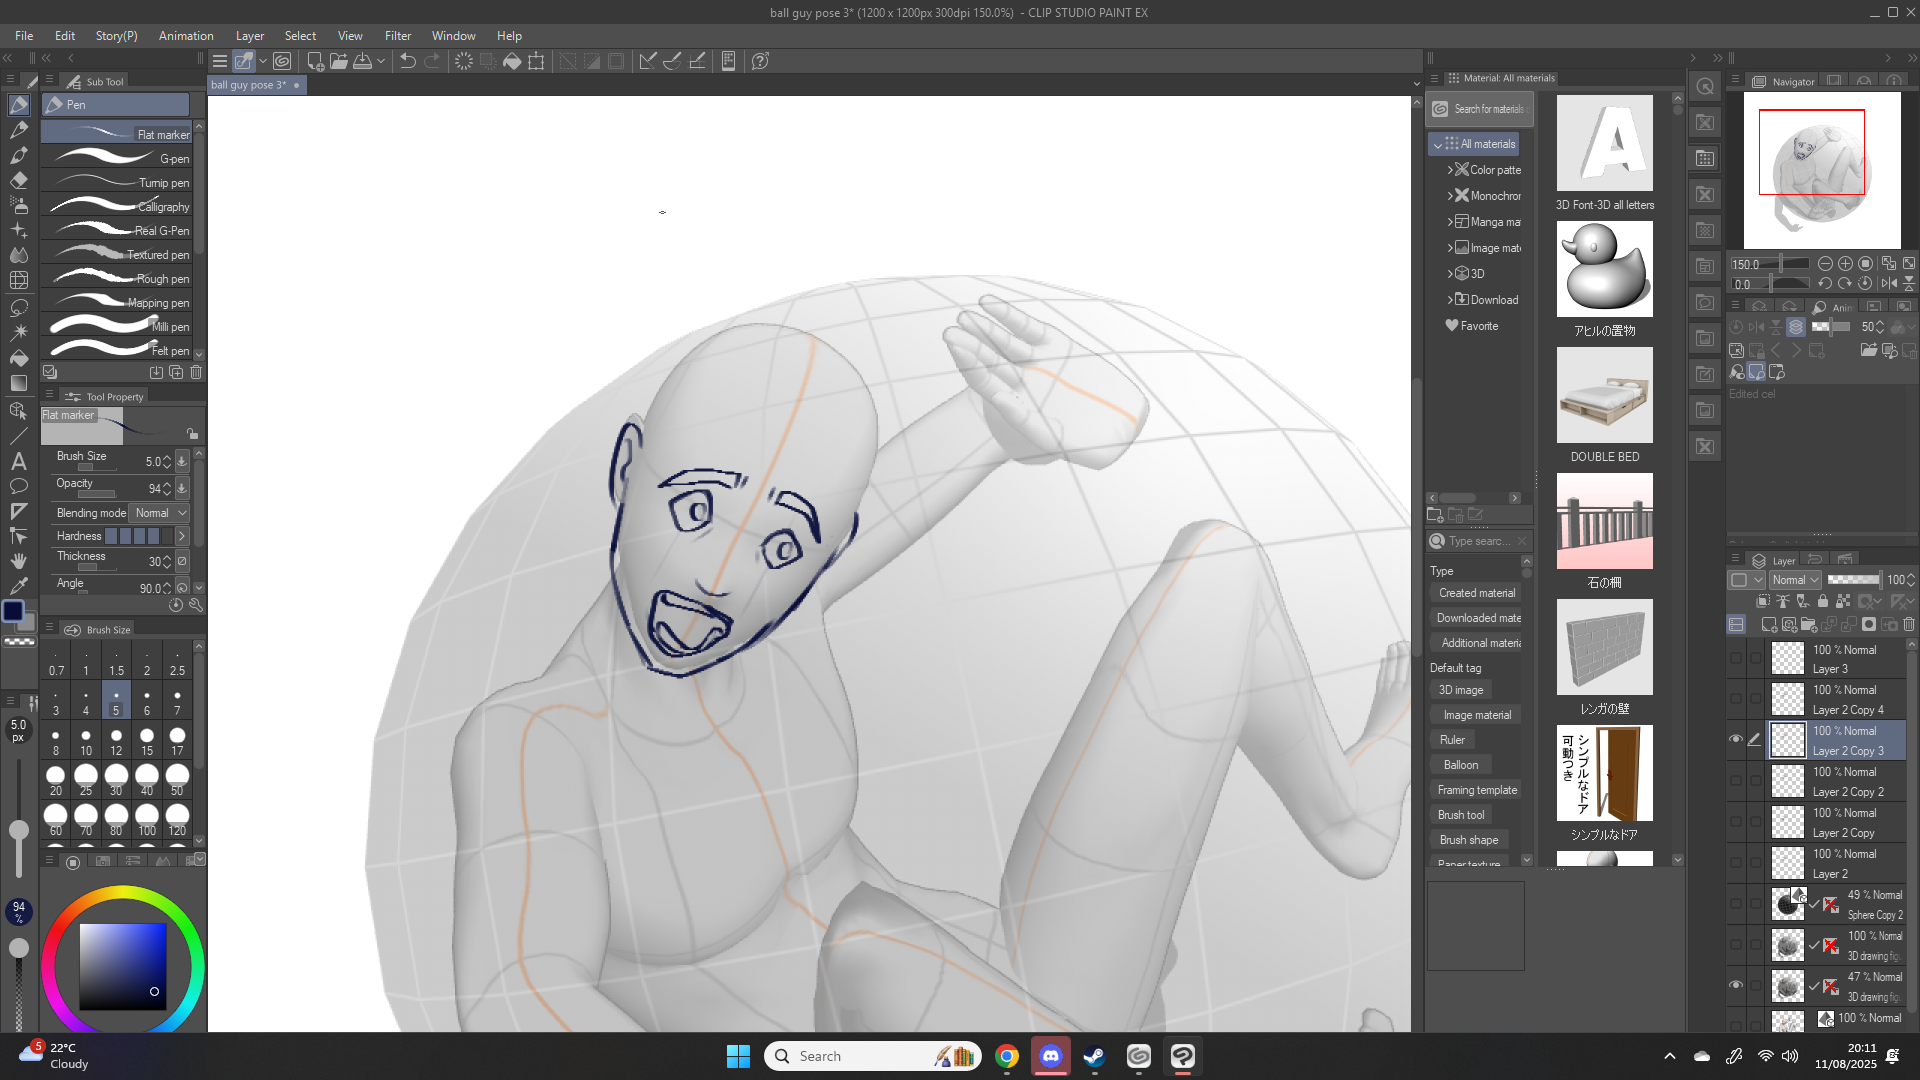Click the Gradient tool icon
The height and width of the screenshot is (1080, 1920).
point(18,383)
